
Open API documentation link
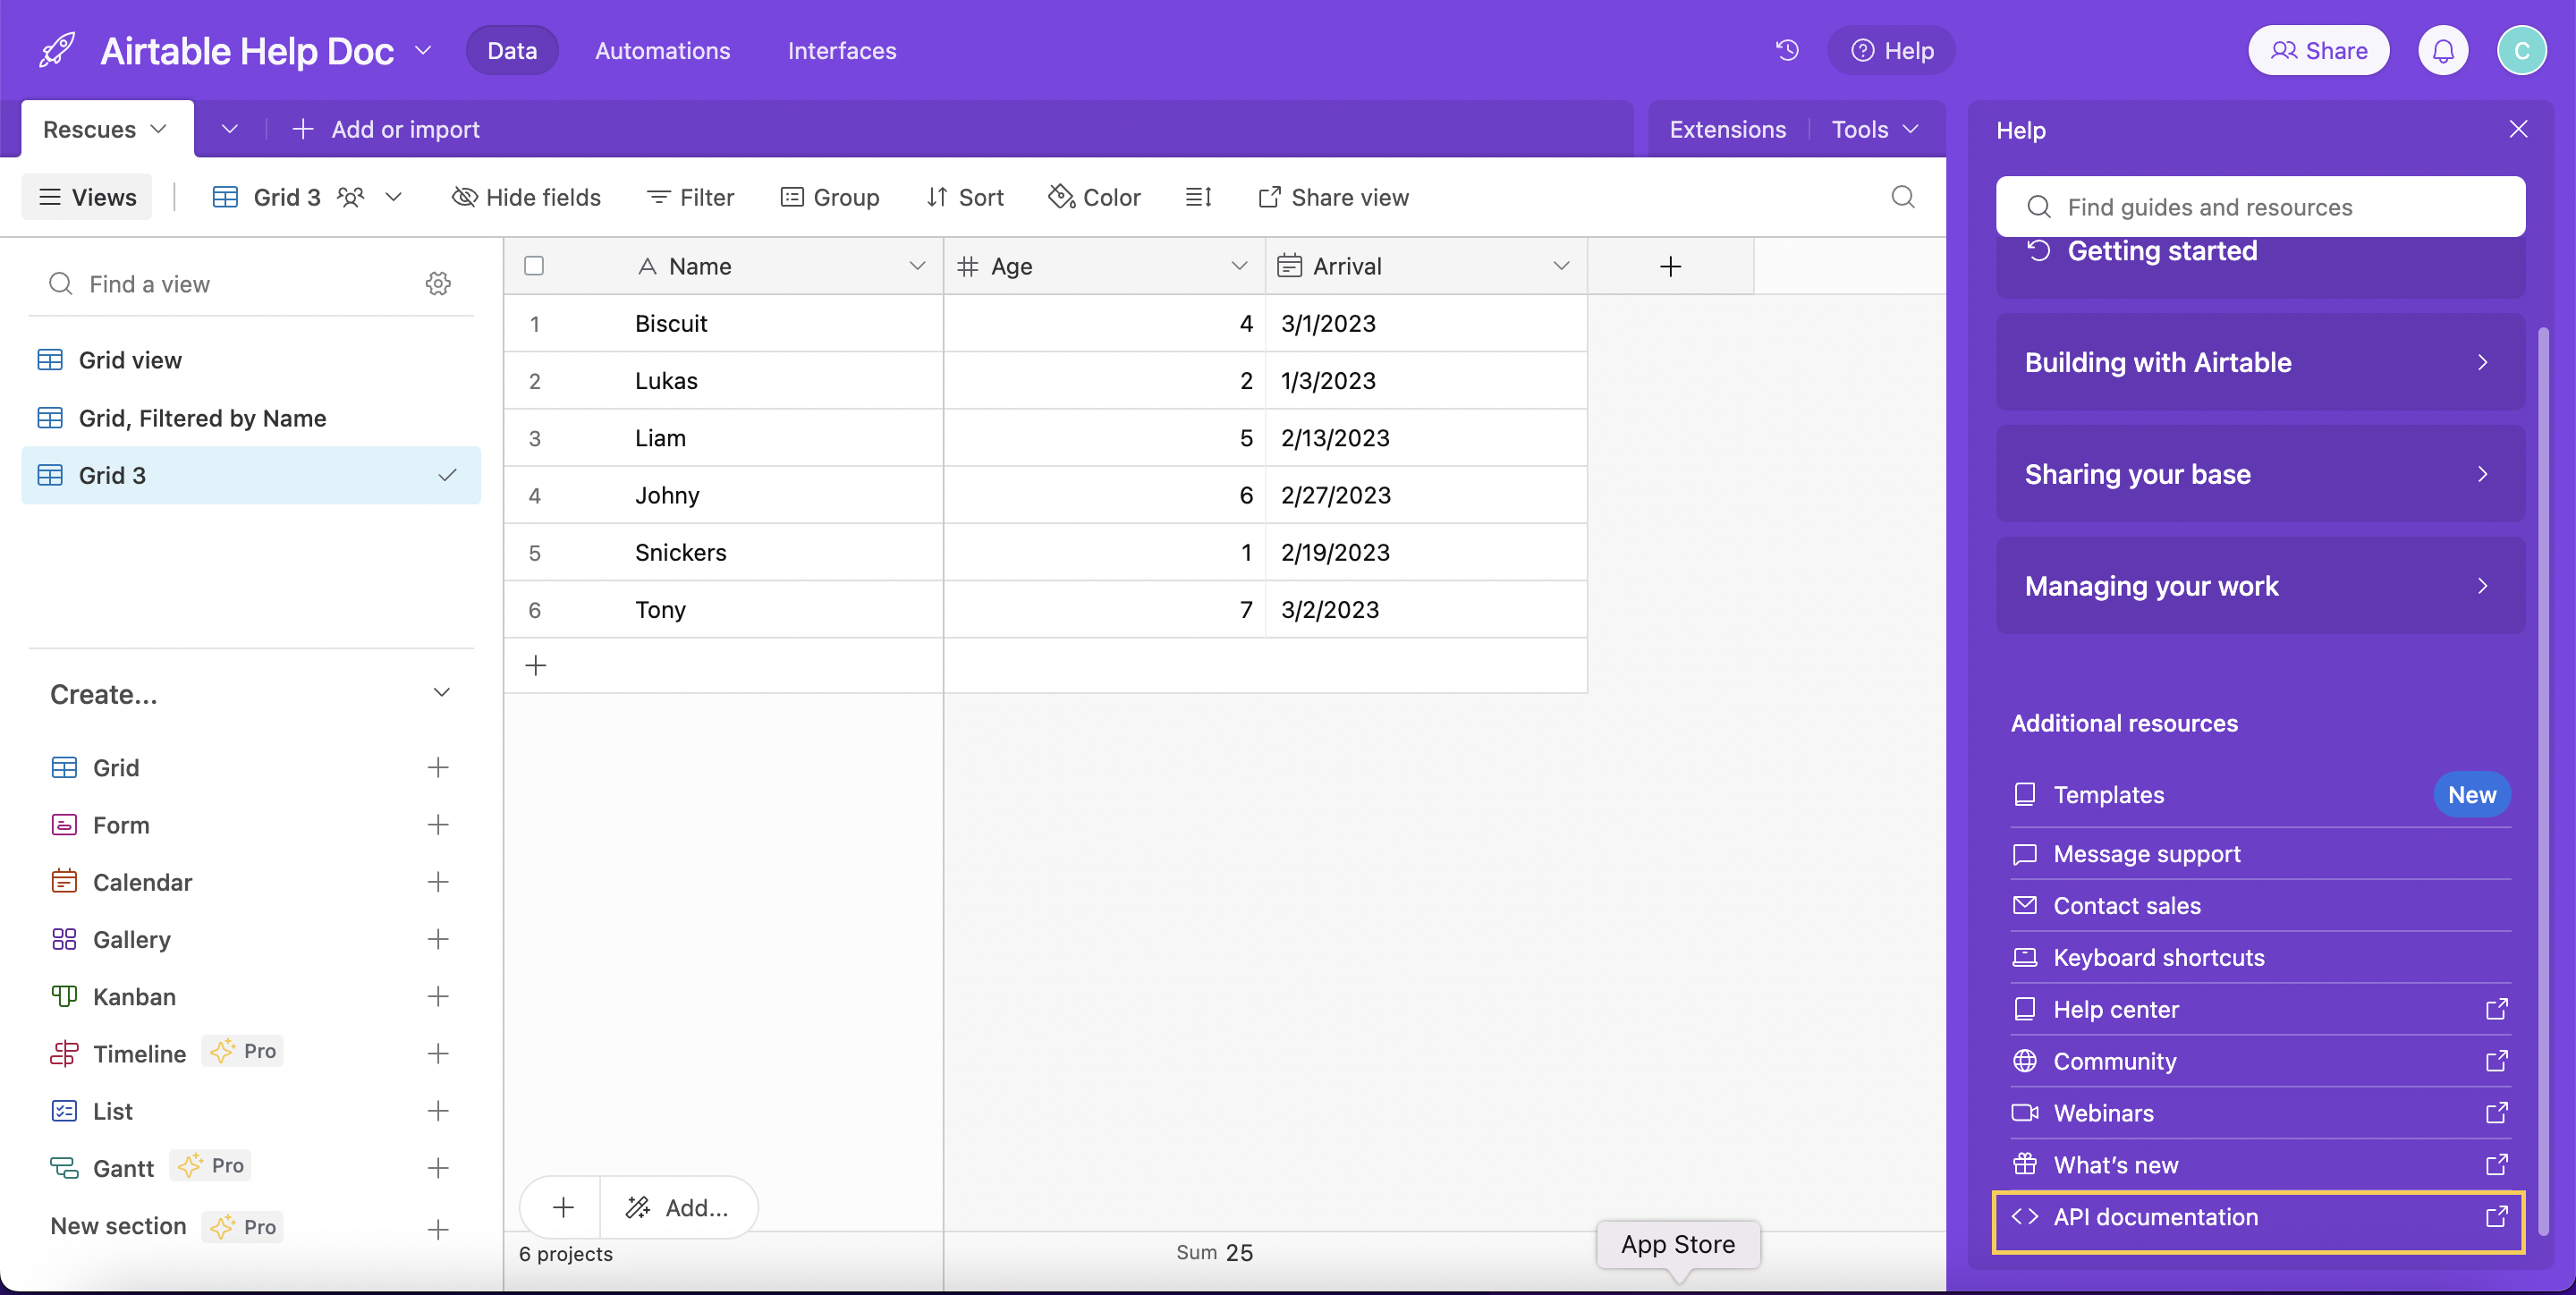click(2259, 1217)
